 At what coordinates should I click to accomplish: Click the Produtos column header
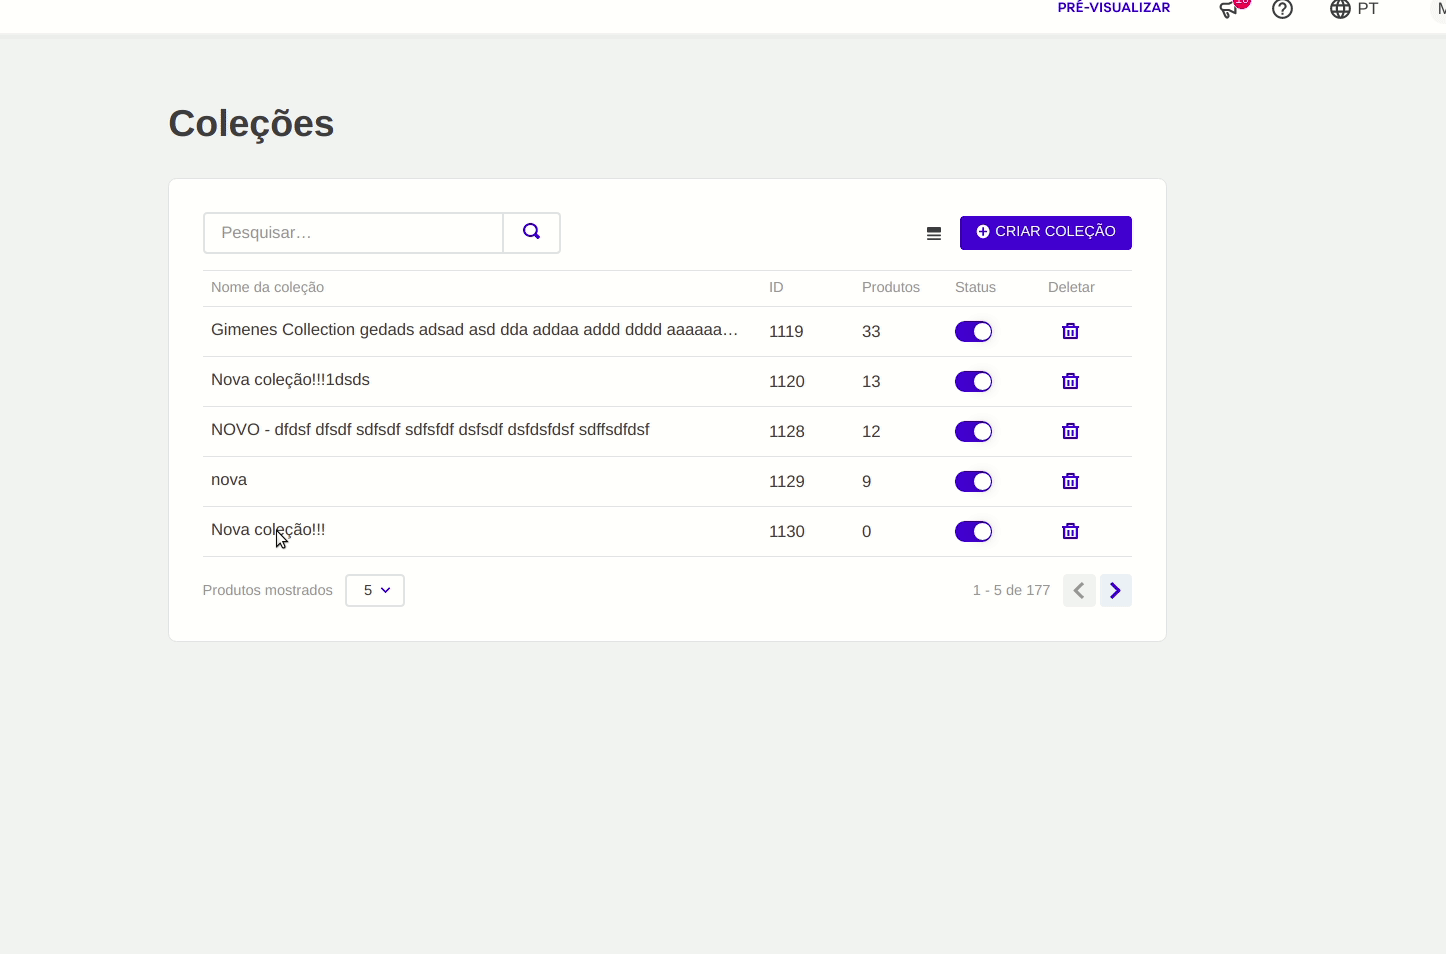[891, 287]
